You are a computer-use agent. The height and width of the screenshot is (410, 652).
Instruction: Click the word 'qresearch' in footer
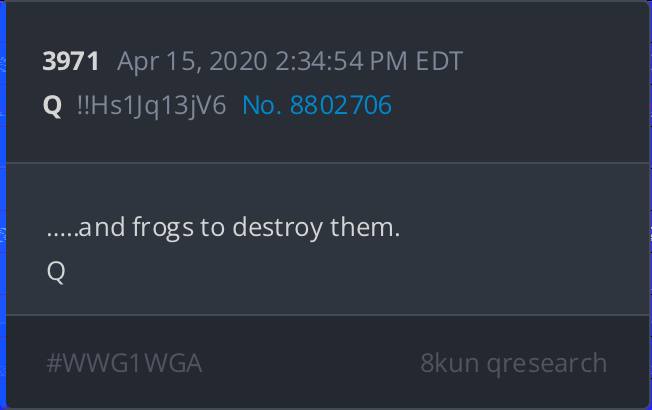[547, 364]
